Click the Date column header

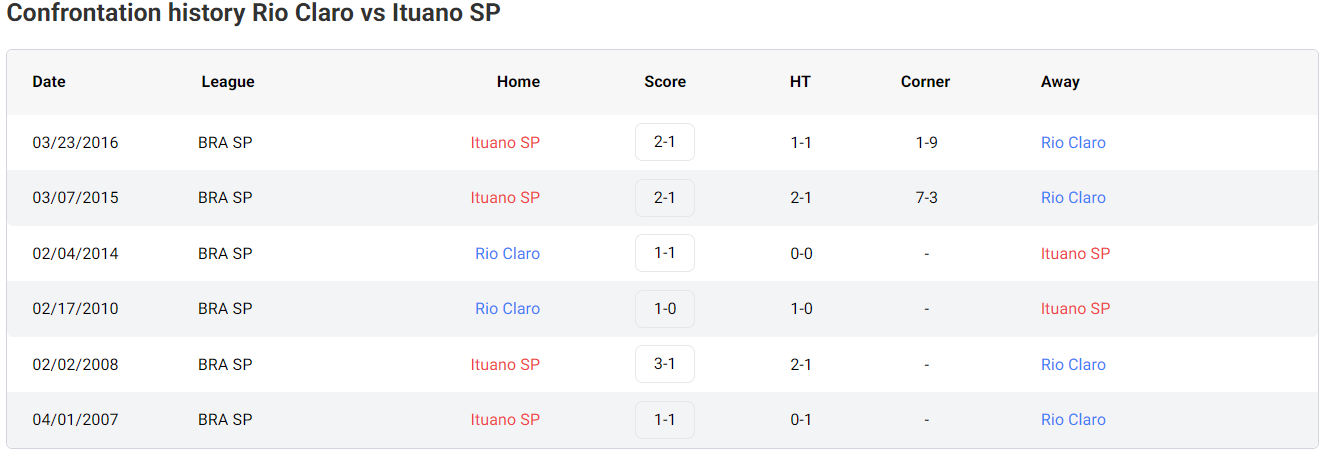point(49,82)
